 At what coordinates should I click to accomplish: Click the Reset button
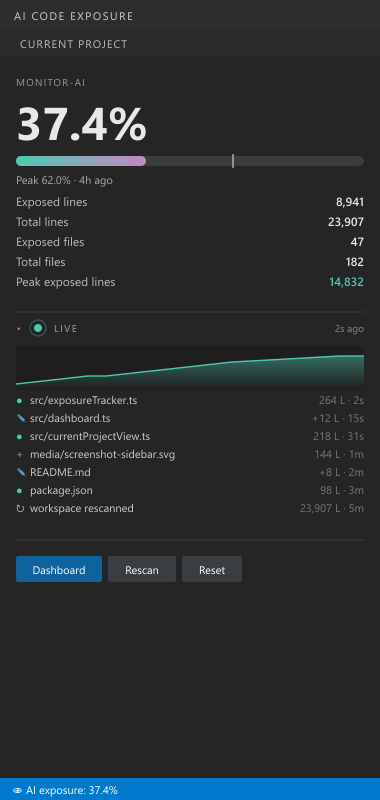[x=212, y=569]
